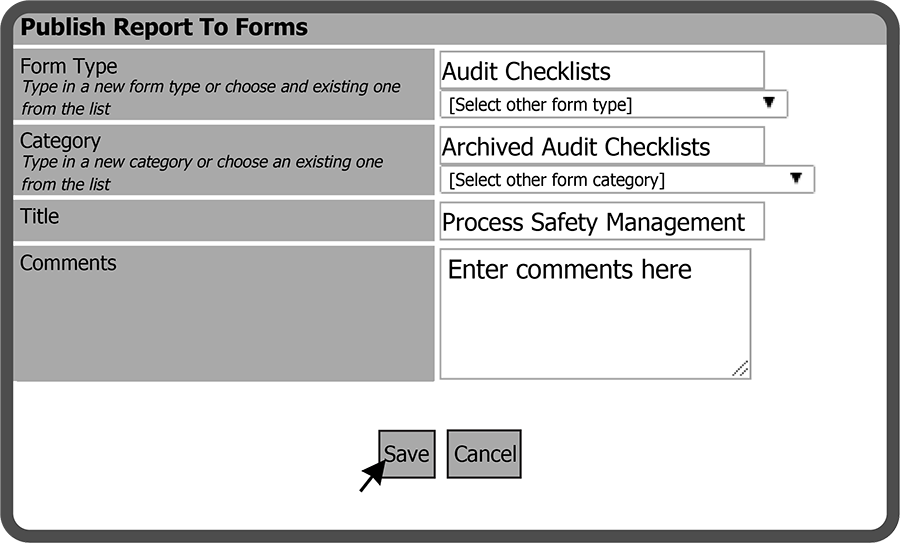Click the 'Enter comments here' placeholder text
The width and height of the screenshot is (900, 543).
[569, 270]
